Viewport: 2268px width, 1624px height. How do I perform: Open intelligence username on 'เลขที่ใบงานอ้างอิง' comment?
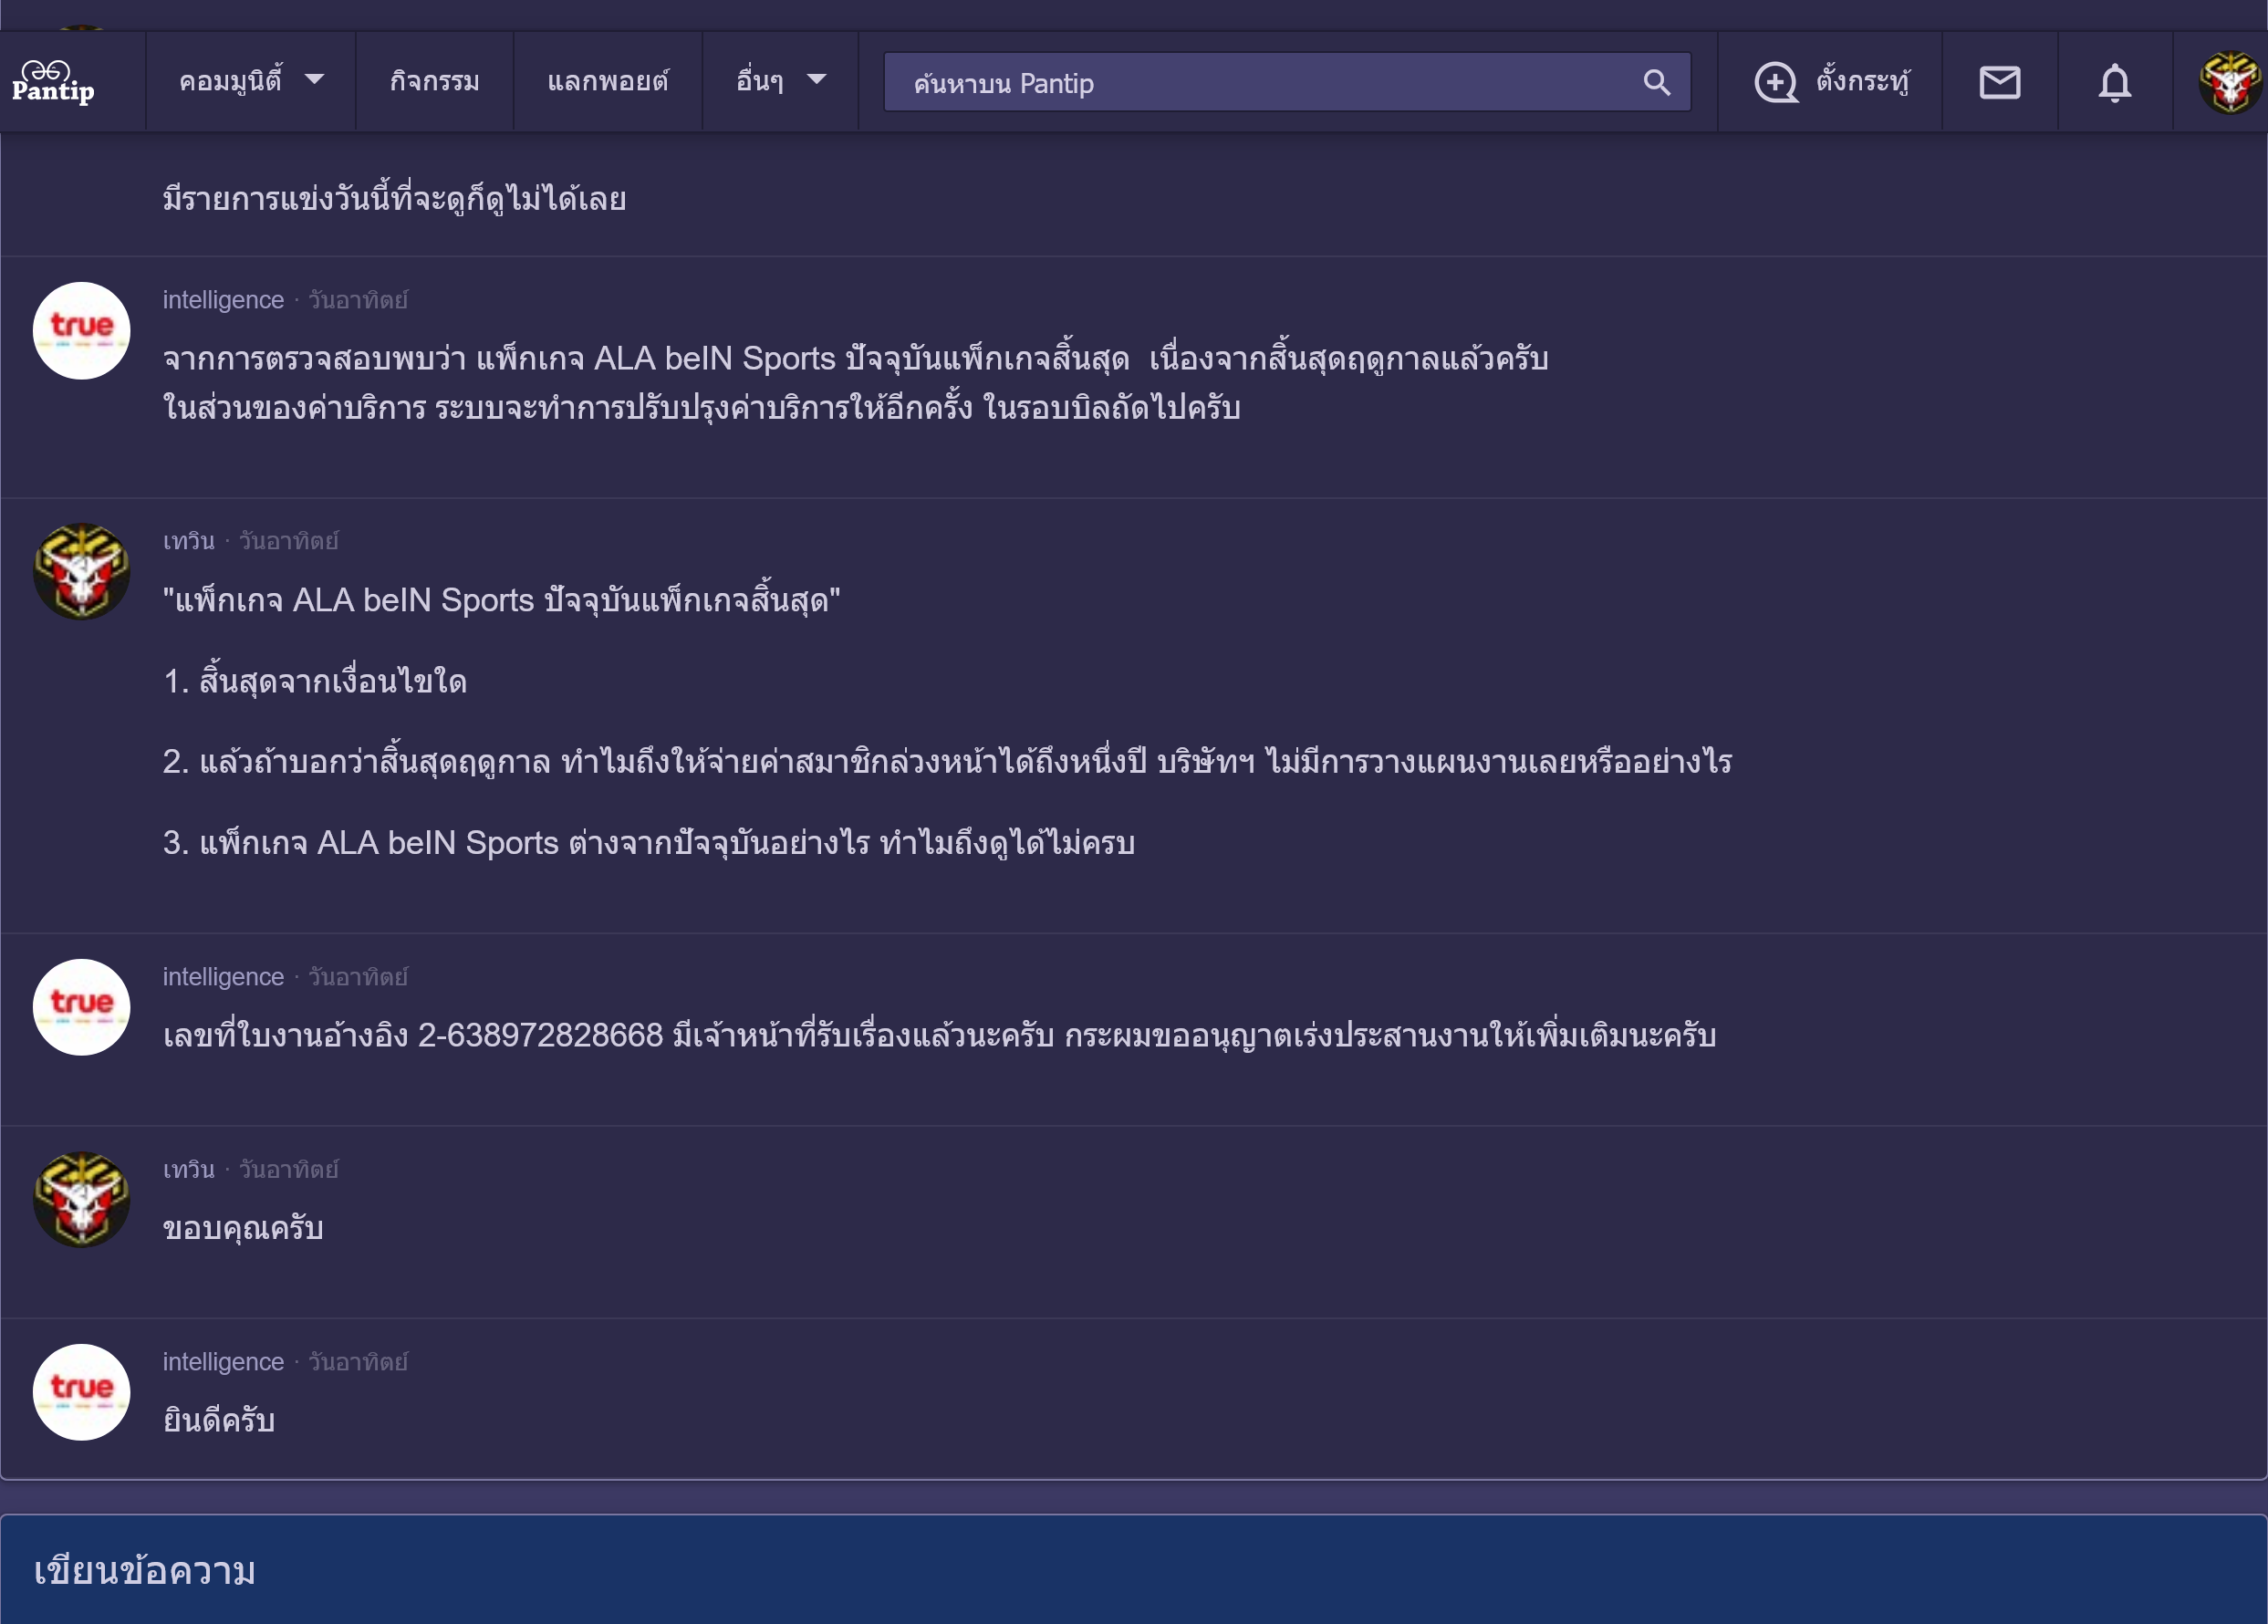(x=223, y=977)
